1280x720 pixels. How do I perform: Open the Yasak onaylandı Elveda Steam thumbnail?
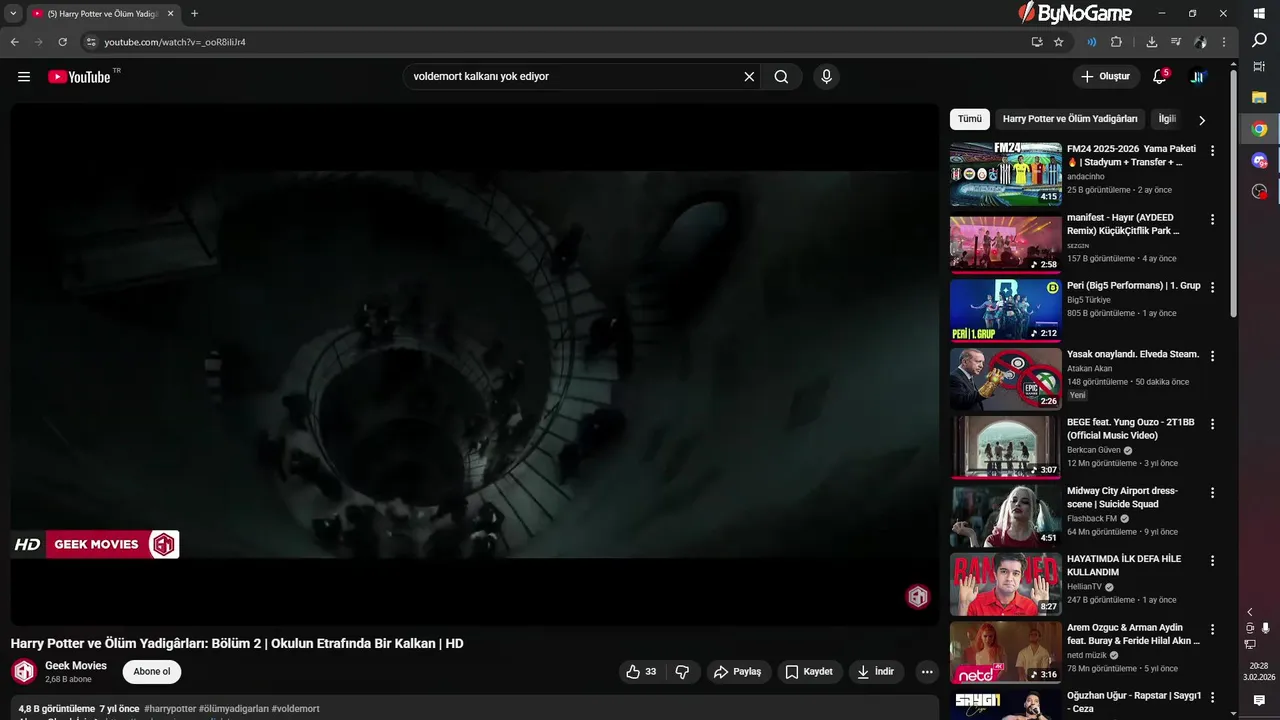click(1005, 379)
